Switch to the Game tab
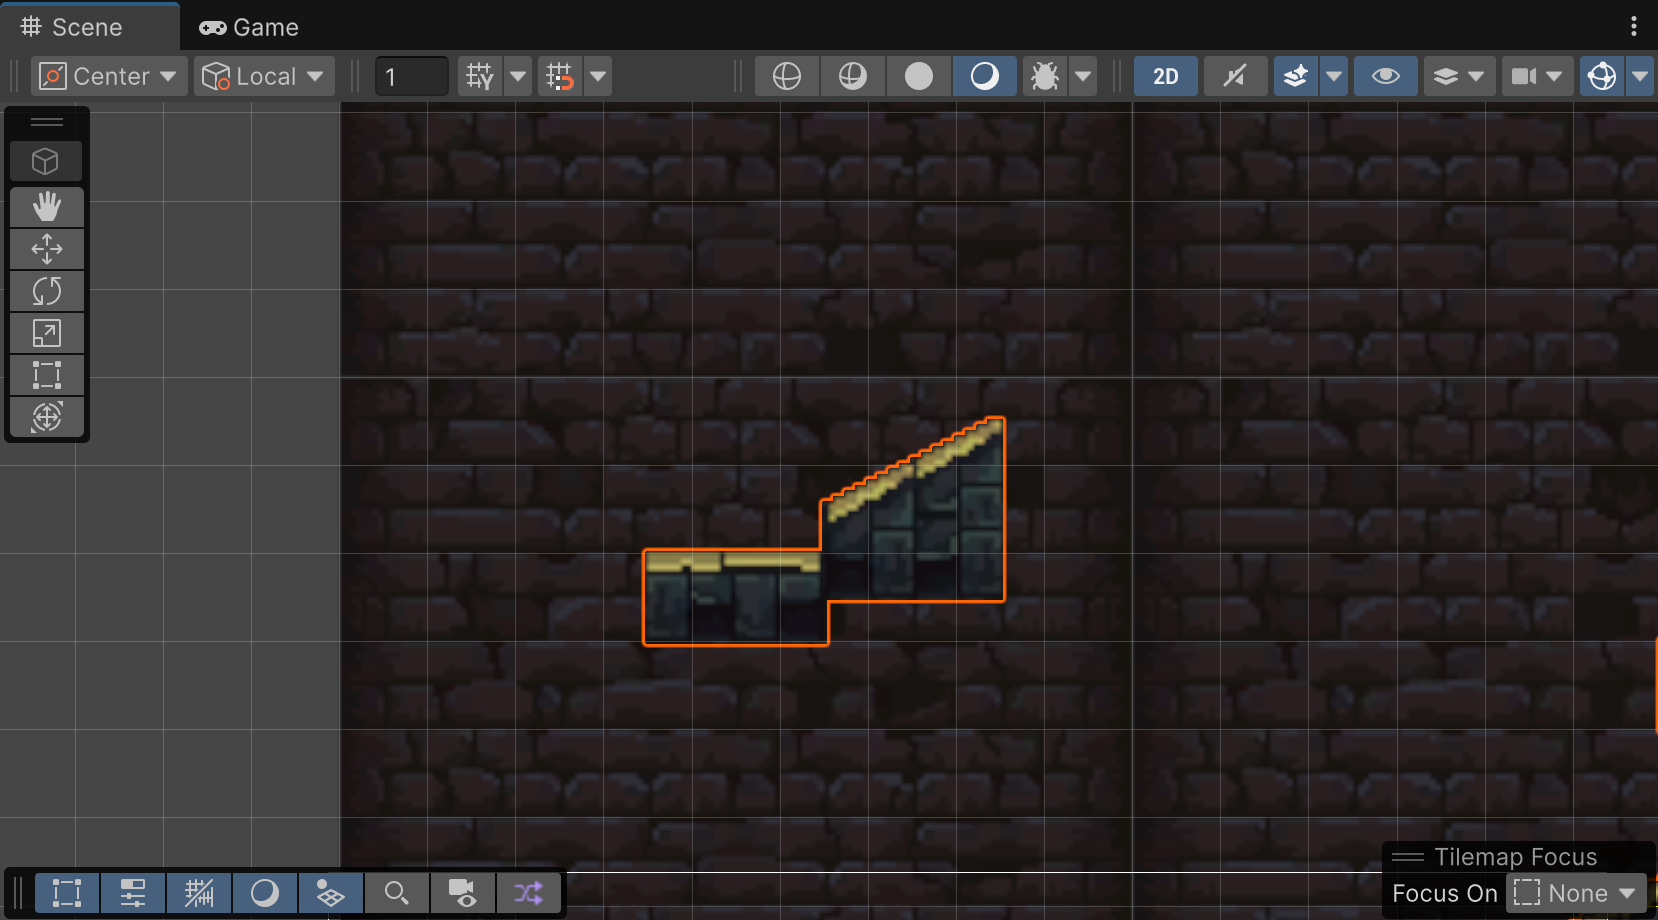 (x=249, y=27)
